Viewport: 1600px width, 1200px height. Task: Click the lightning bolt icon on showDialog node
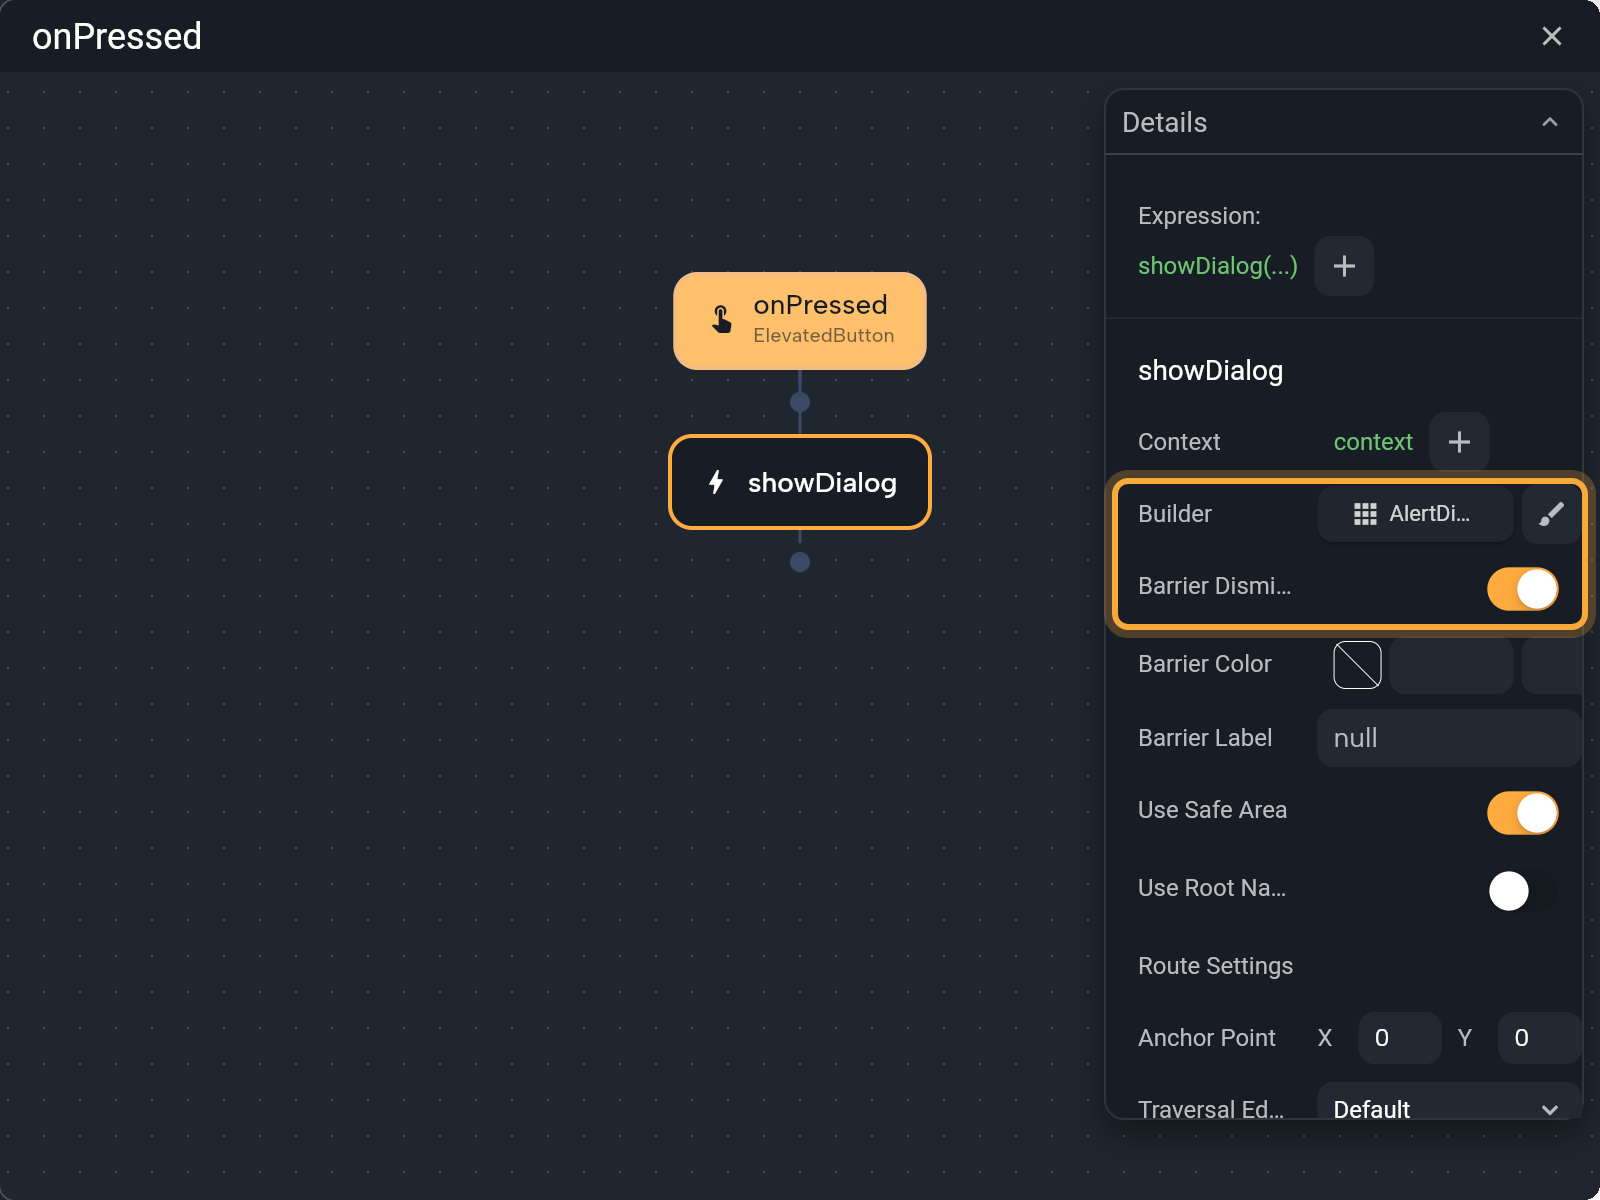click(x=716, y=482)
